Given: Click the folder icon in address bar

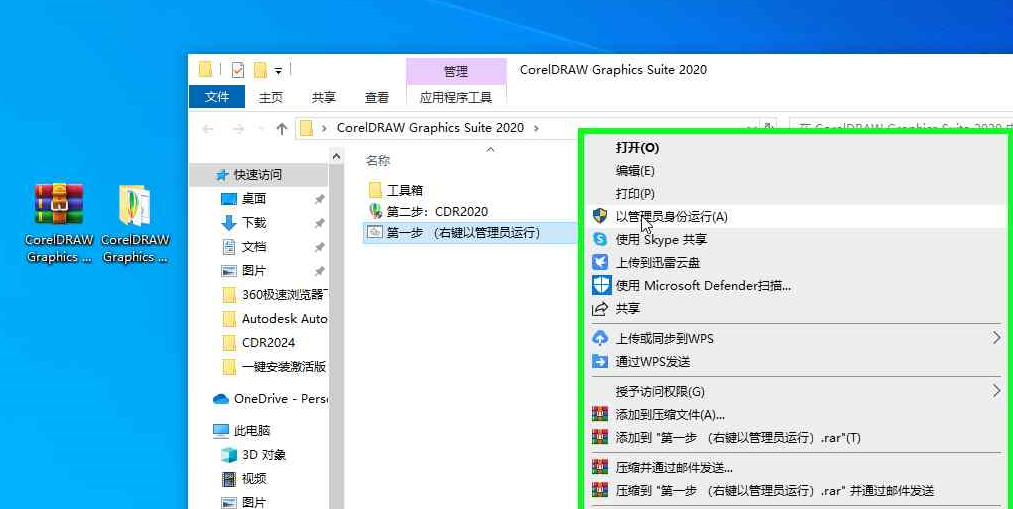Looking at the screenshot, I should (x=306, y=128).
